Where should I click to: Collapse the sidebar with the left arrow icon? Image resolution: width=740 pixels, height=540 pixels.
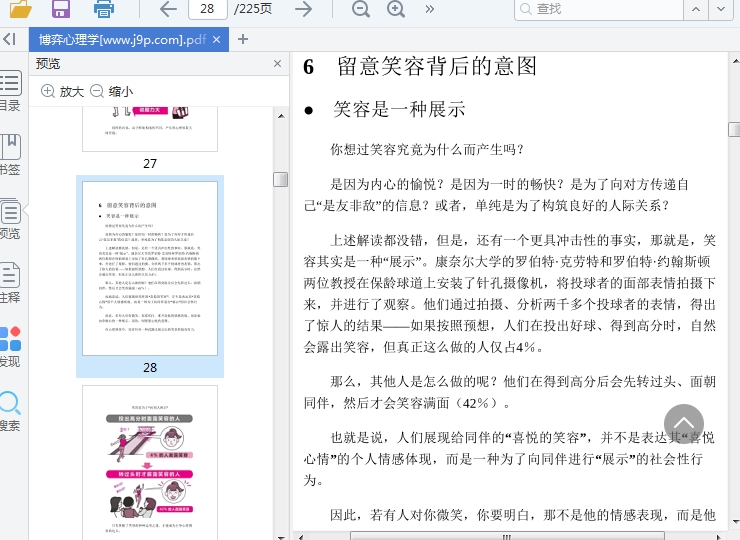(9, 39)
